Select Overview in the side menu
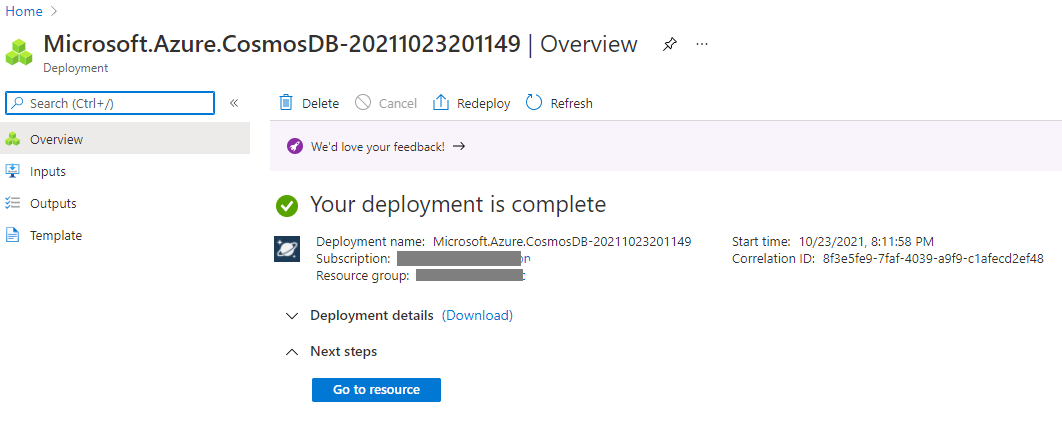The width and height of the screenshot is (1062, 421). [x=125, y=139]
